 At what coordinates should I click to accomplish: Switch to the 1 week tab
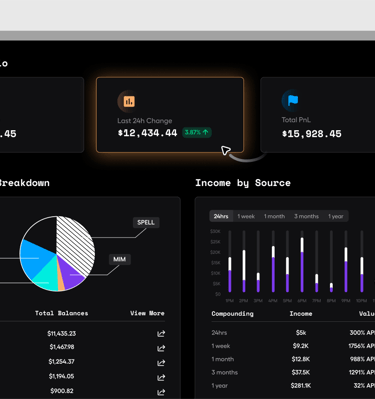coord(246,216)
